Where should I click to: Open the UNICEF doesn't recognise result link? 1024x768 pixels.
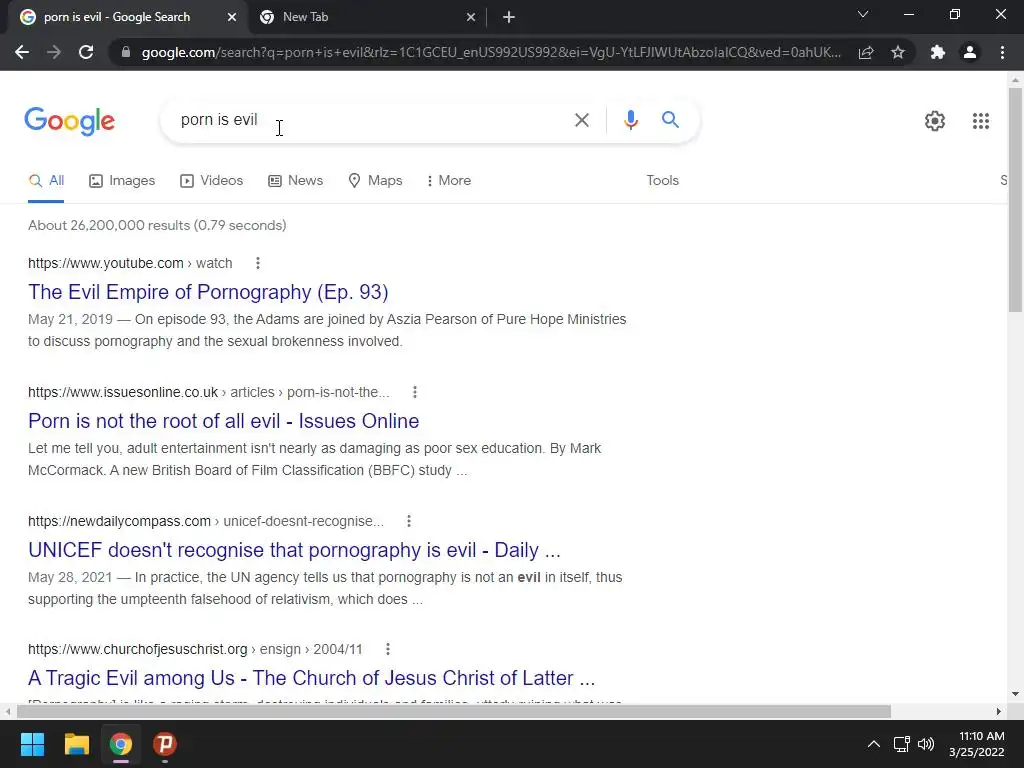(295, 550)
